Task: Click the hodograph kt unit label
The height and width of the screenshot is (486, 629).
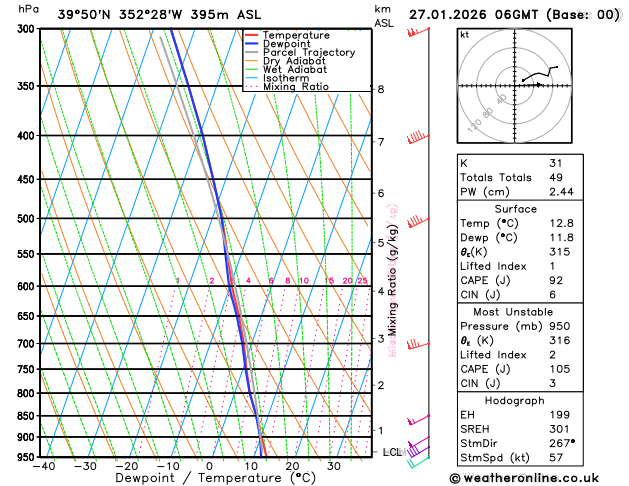Action: 465,35
